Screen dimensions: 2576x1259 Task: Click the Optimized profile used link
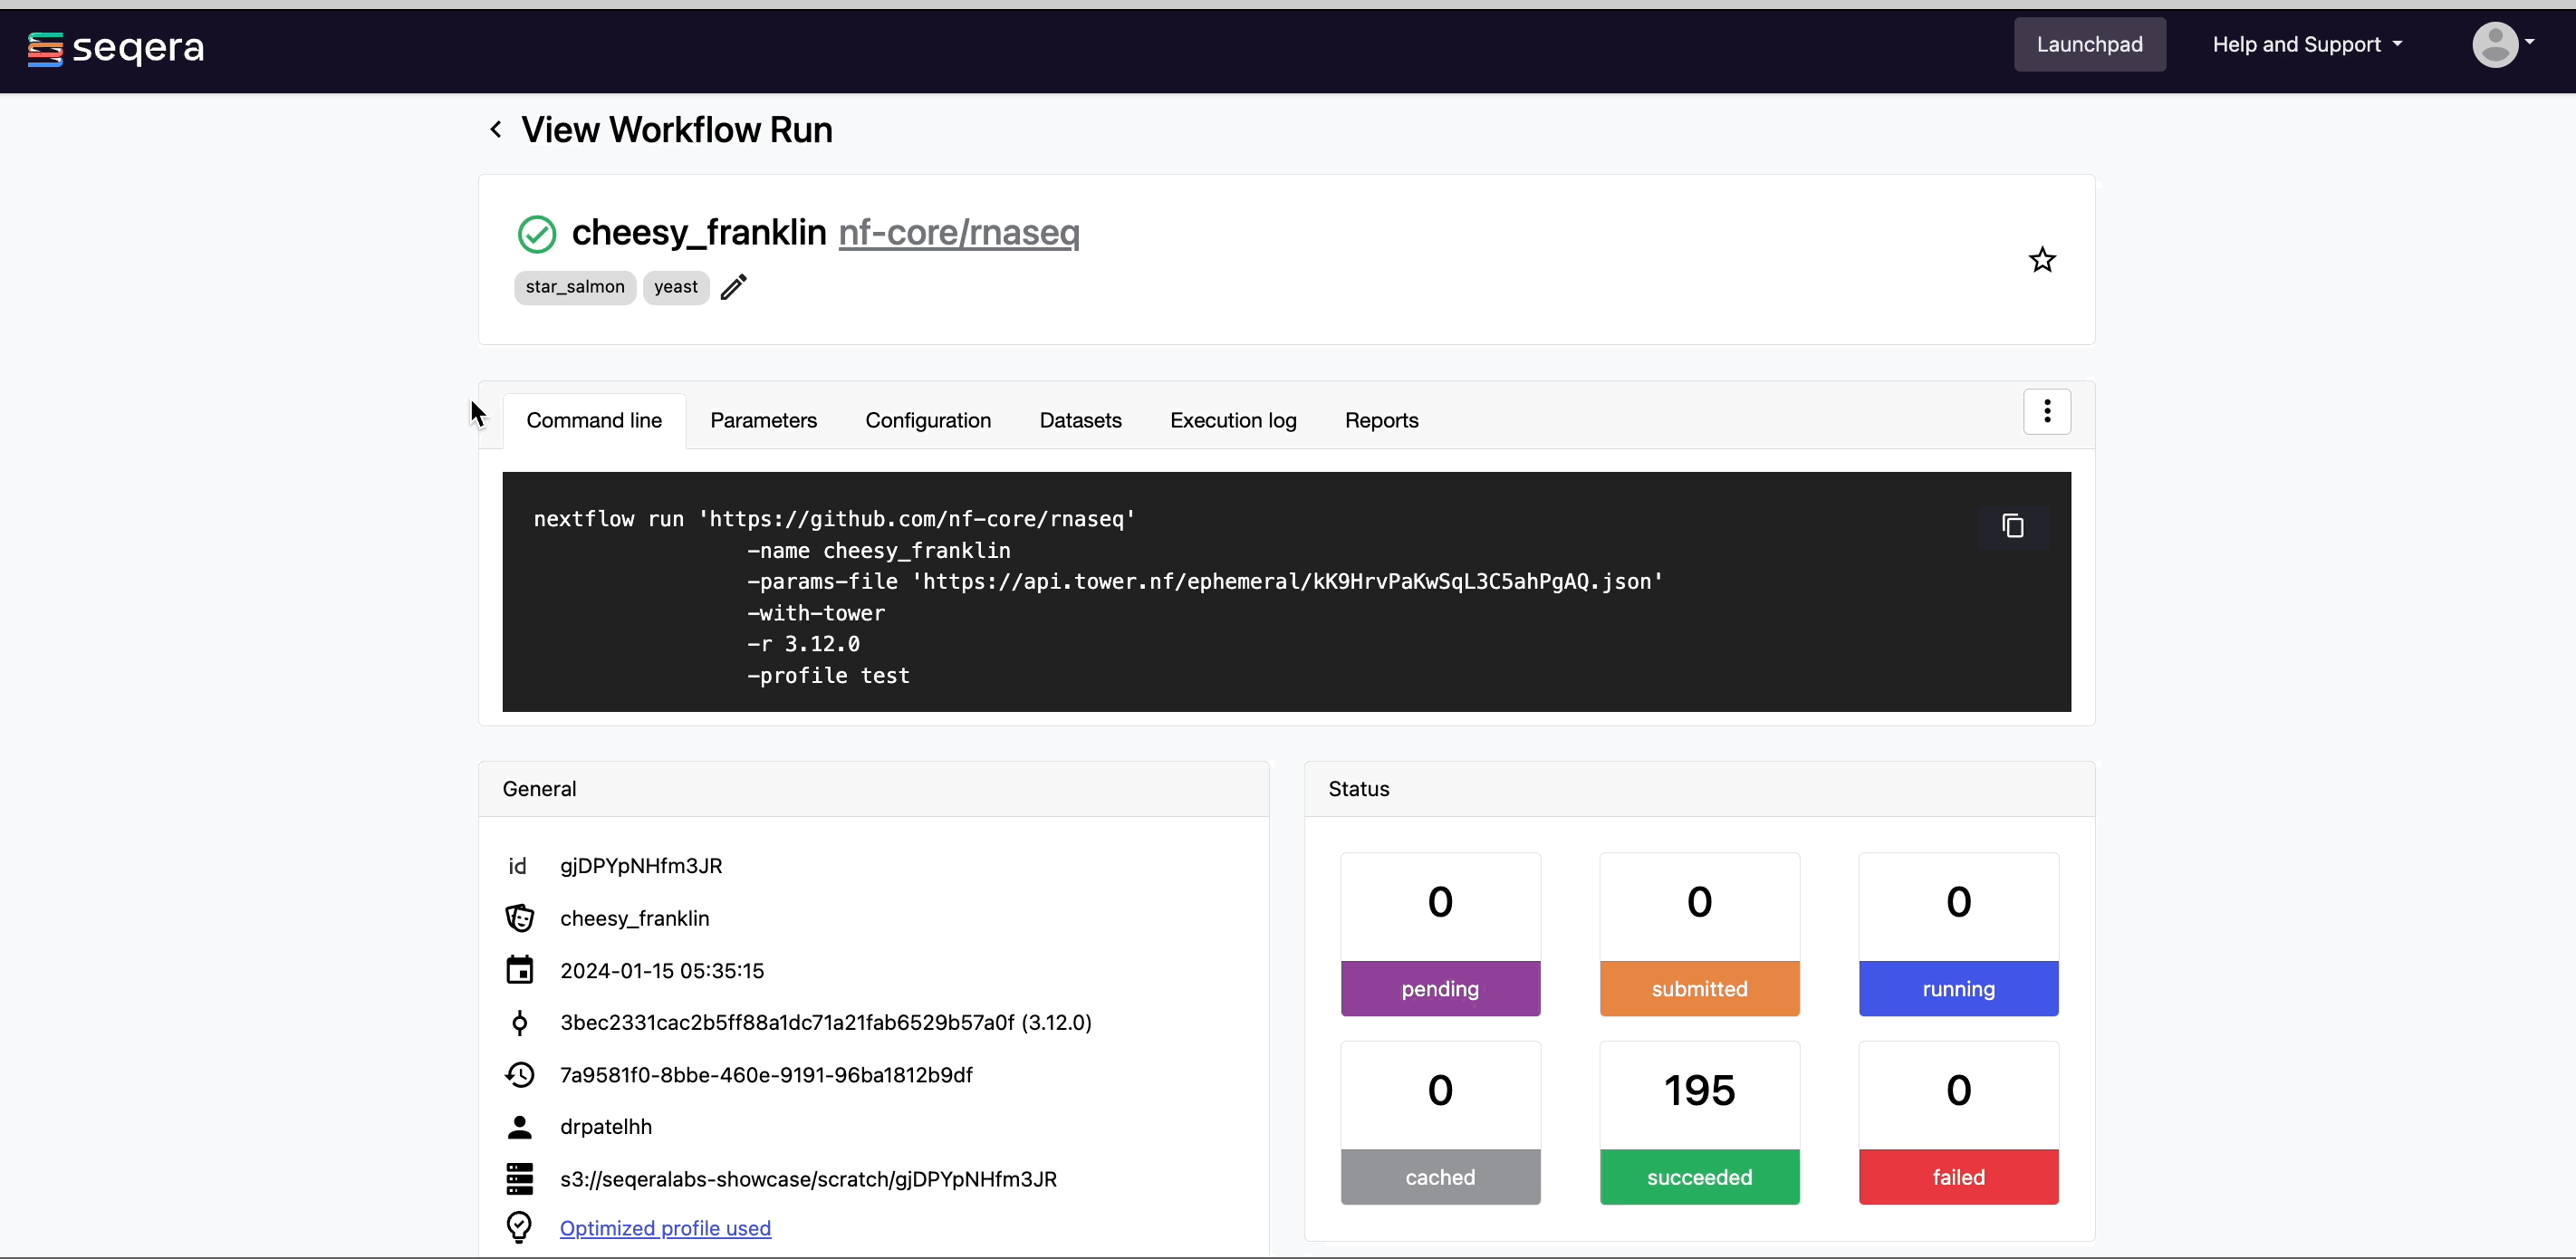pyautogui.click(x=664, y=1228)
